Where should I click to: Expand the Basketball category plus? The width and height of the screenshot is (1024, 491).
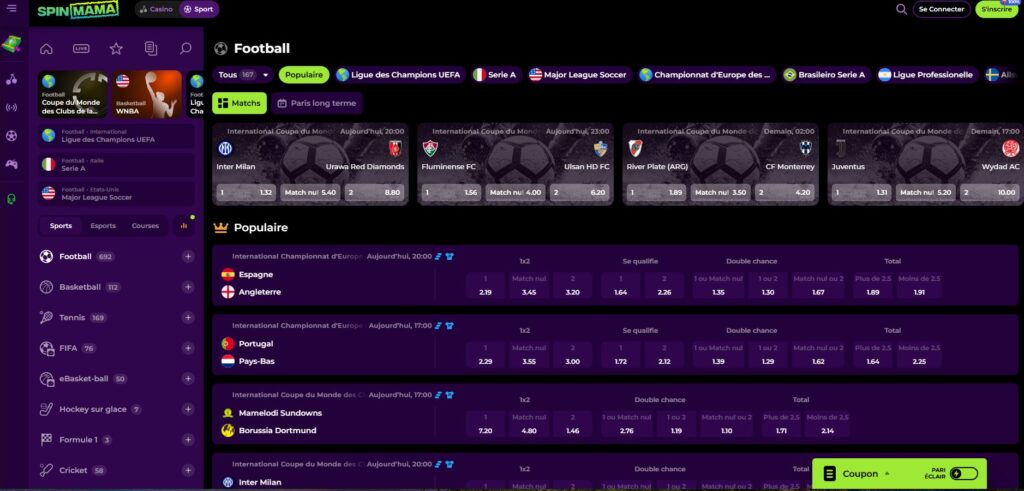188,287
